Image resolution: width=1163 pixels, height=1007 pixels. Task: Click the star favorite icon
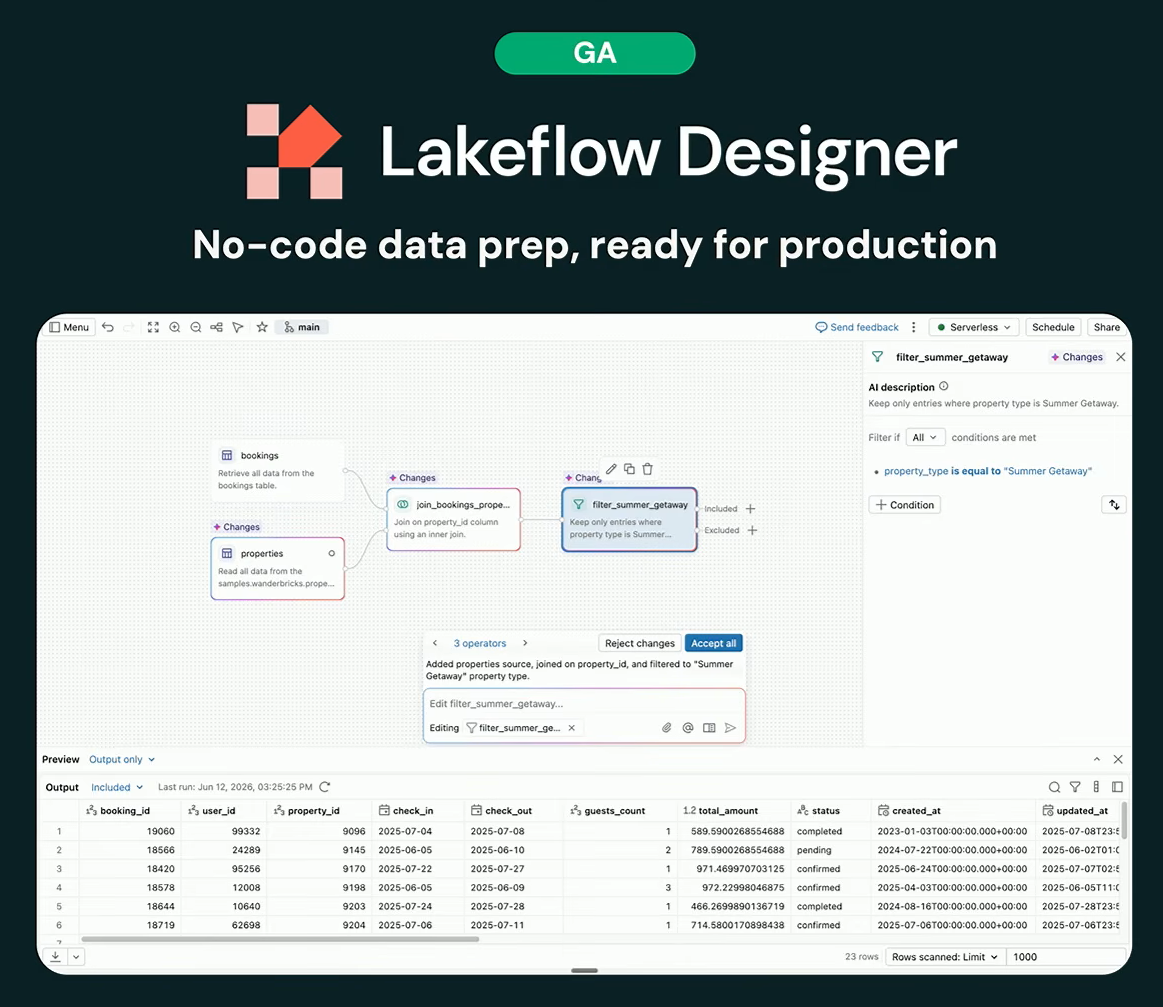click(262, 327)
